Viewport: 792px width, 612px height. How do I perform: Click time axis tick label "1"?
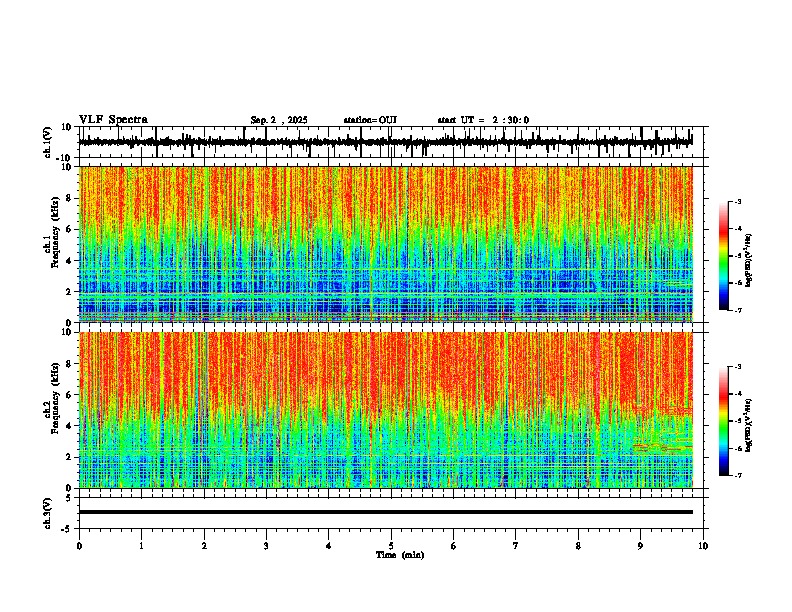(141, 546)
